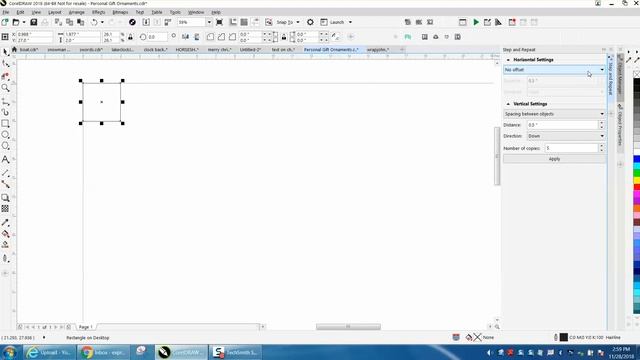The width and height of the screenshot is (640, 360).
Task: Select the Shape tool in the toolbox
Action: coord(5,64)
